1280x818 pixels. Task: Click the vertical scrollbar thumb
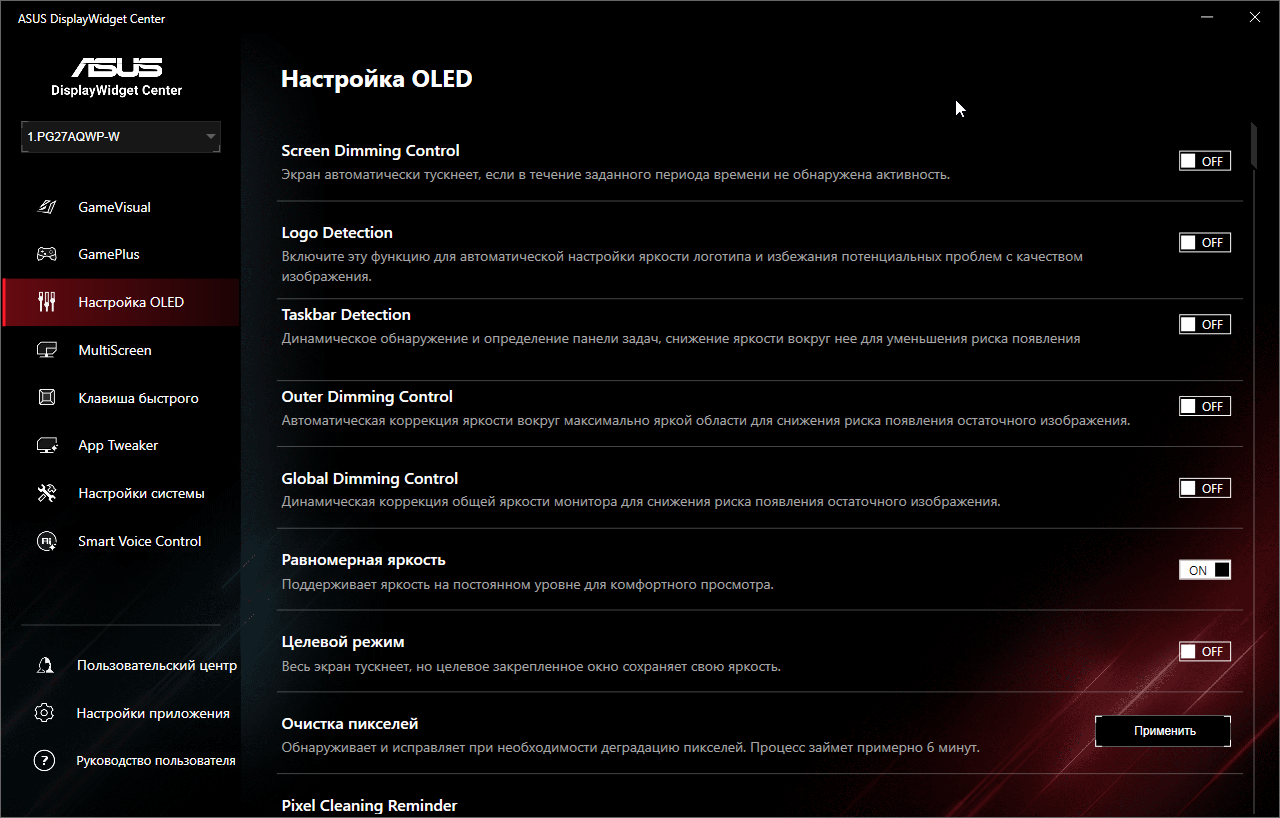(1252, 147)
